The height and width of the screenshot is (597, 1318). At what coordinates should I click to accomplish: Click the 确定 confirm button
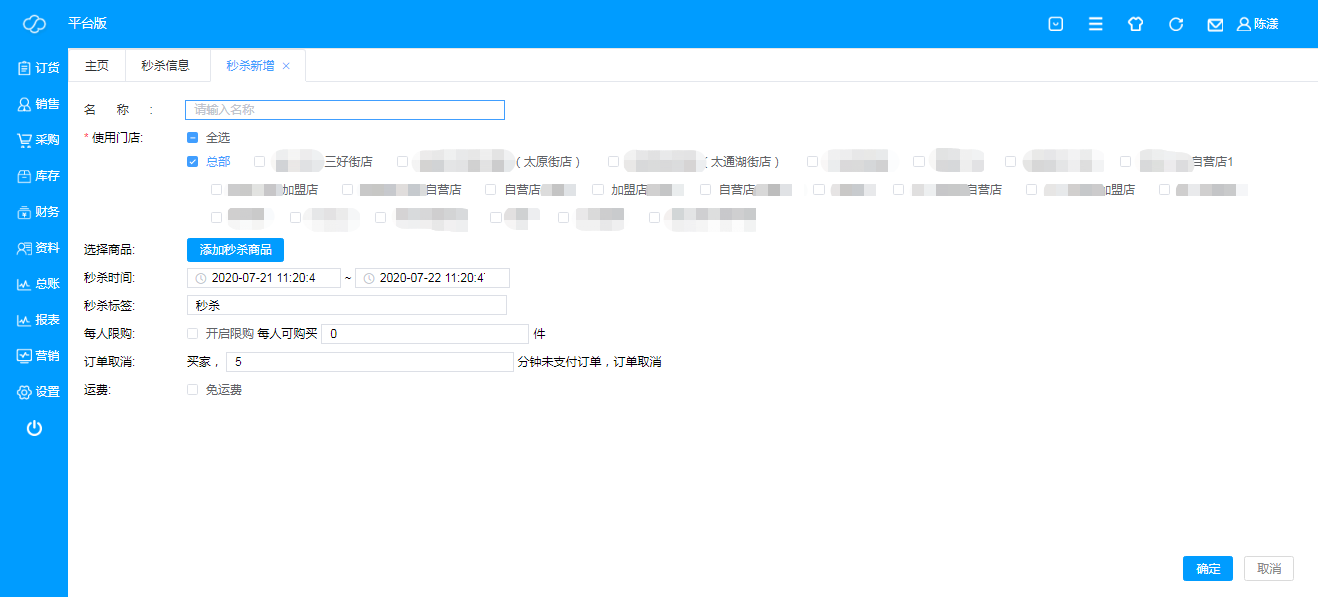pyautogui.click(x=1208, y=569)
